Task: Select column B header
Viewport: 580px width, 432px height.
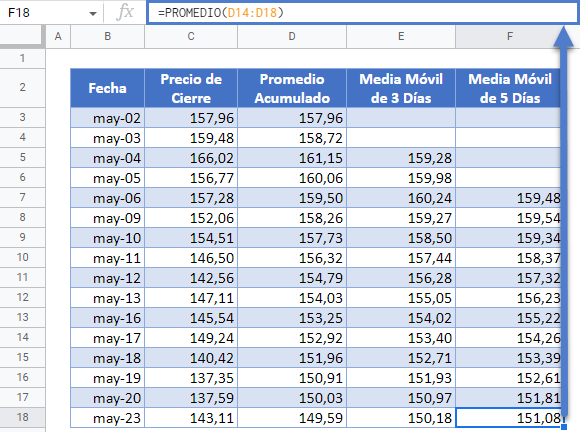Action: 107,36
